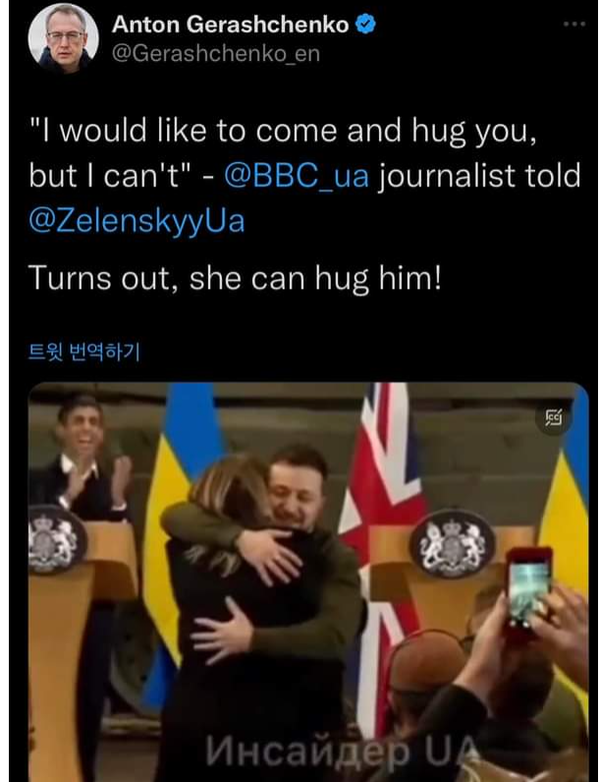
Task: Open the round profile avatar photo
Action: (x=63, y=38)
